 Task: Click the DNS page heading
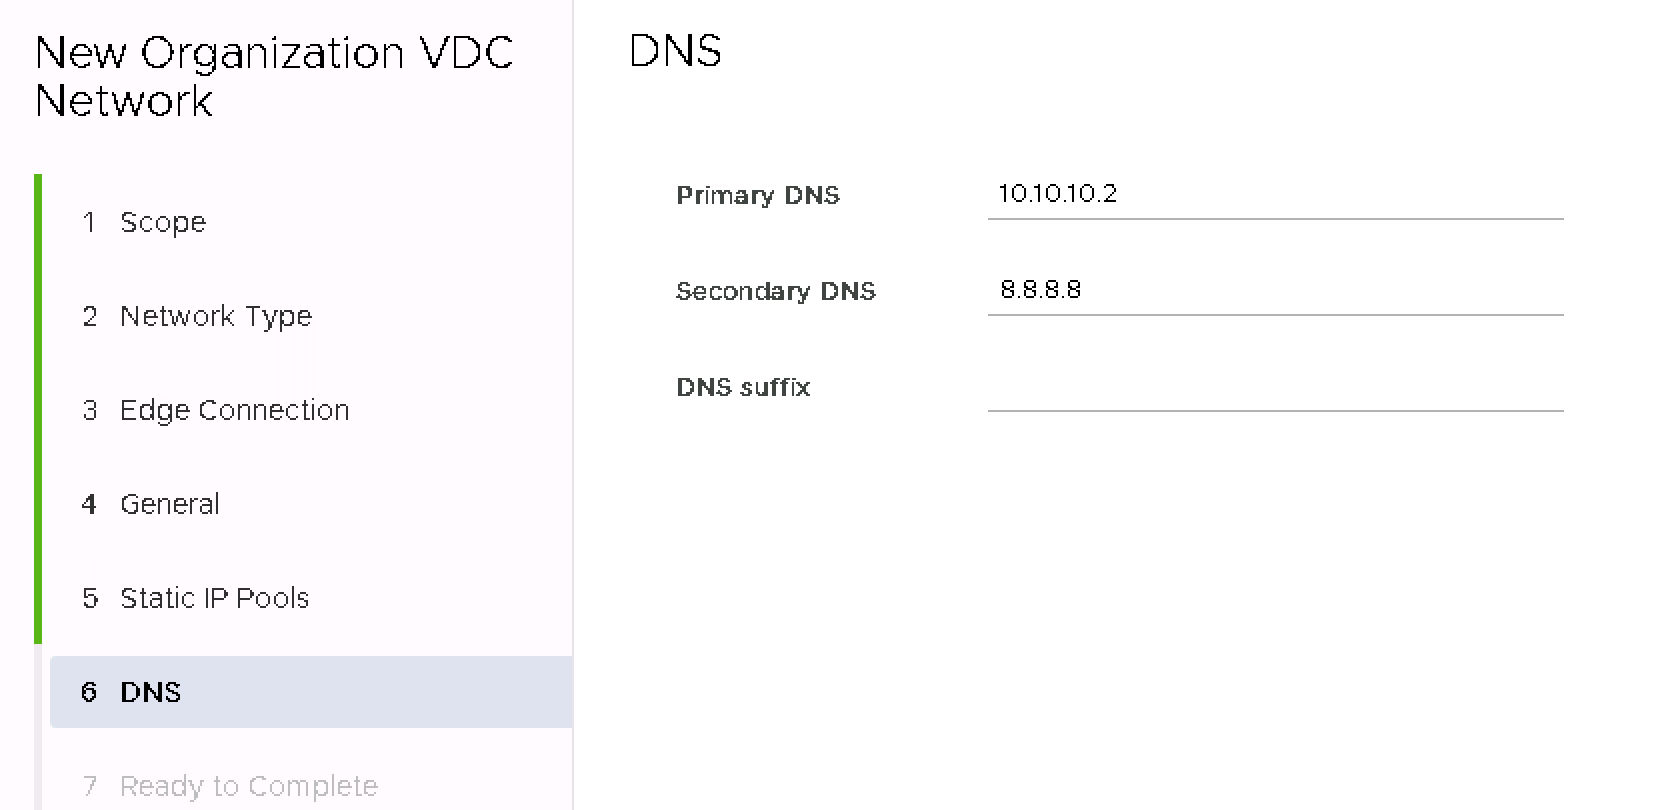point(675,51)
